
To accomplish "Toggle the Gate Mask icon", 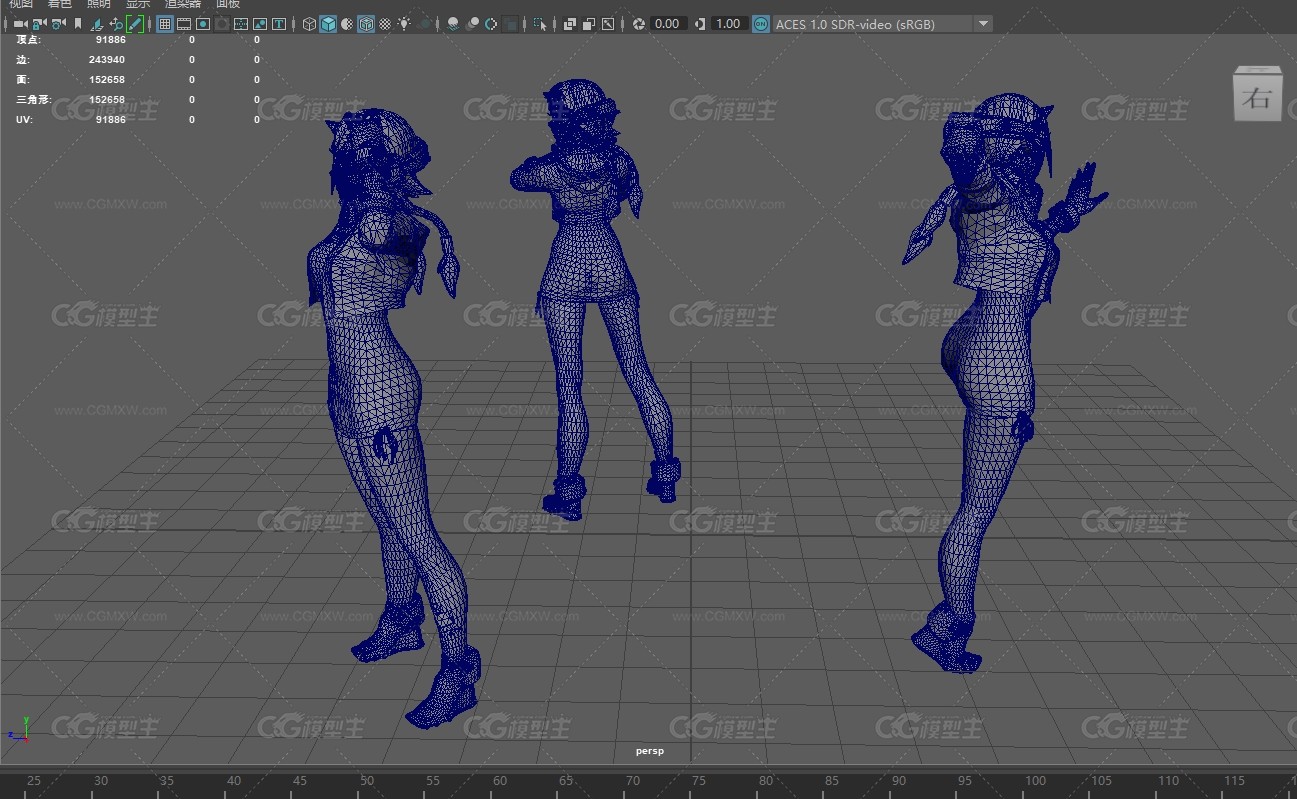I will click(x=222, y=23).
